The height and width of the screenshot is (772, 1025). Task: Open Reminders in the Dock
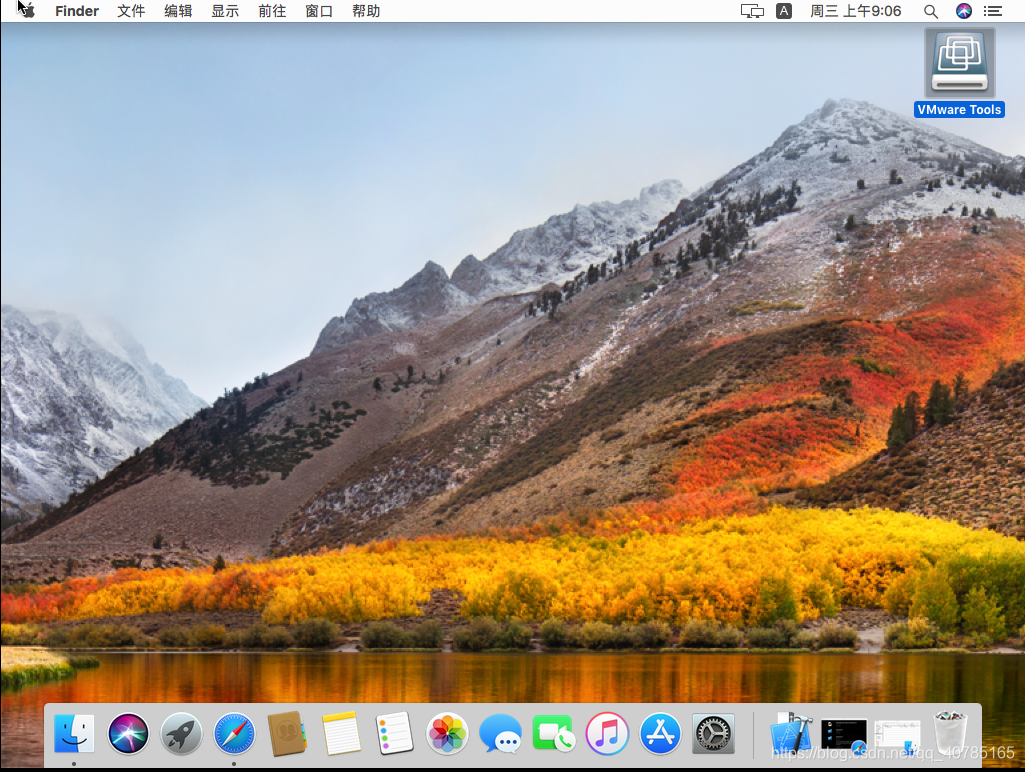tap(394, 733)
